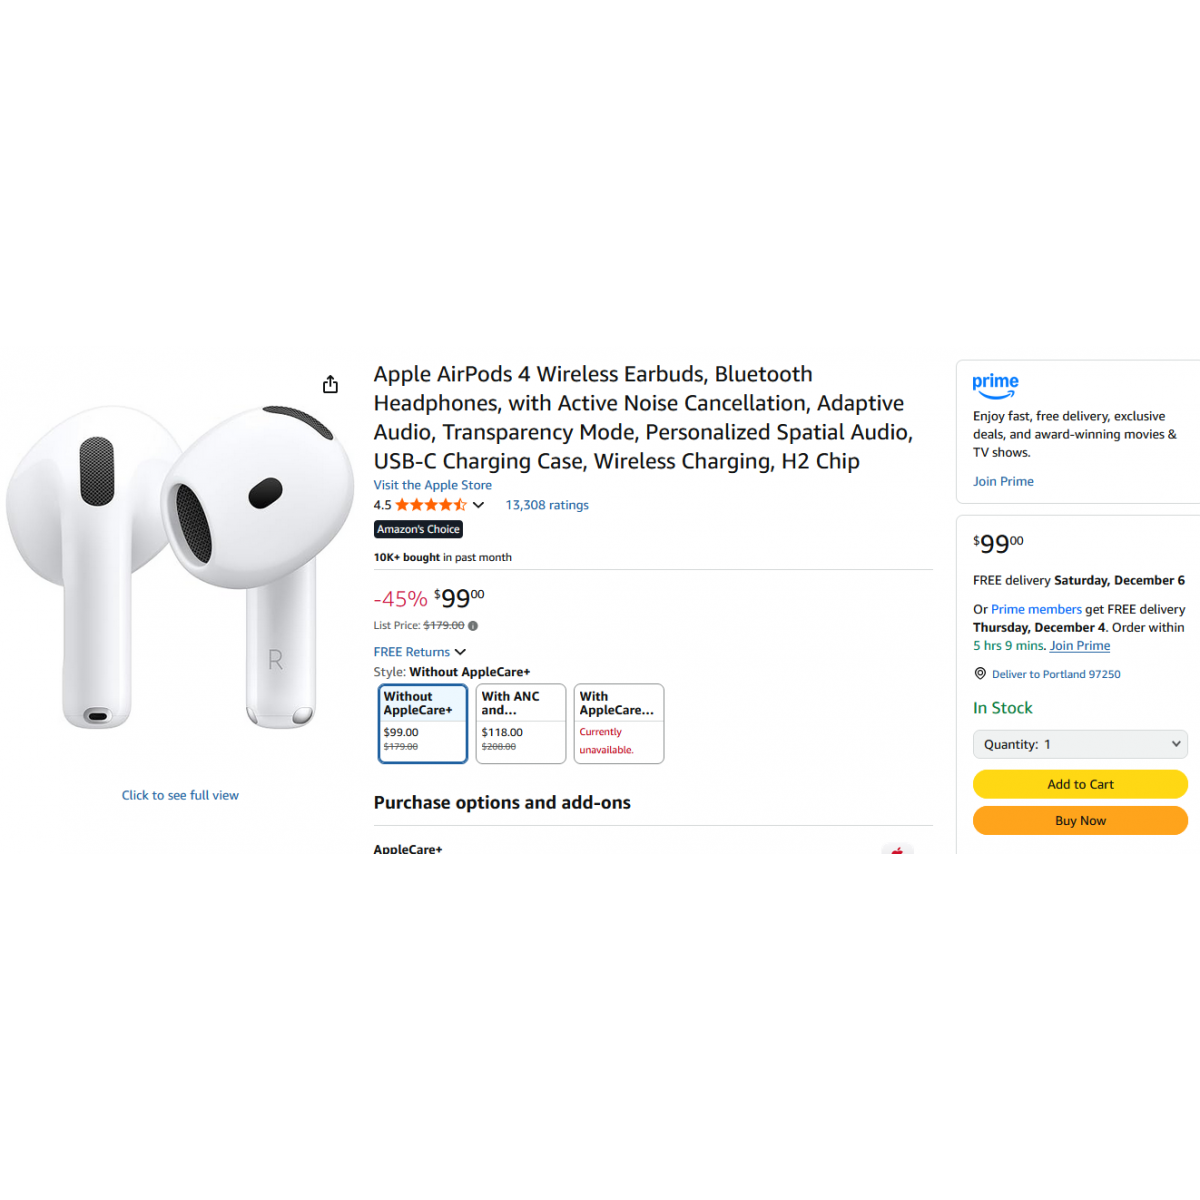Image resolution: width=1200 pixels, height=1200 pixels.
Task: Open the Quantity dropdown
Action: coord(1080,744)
